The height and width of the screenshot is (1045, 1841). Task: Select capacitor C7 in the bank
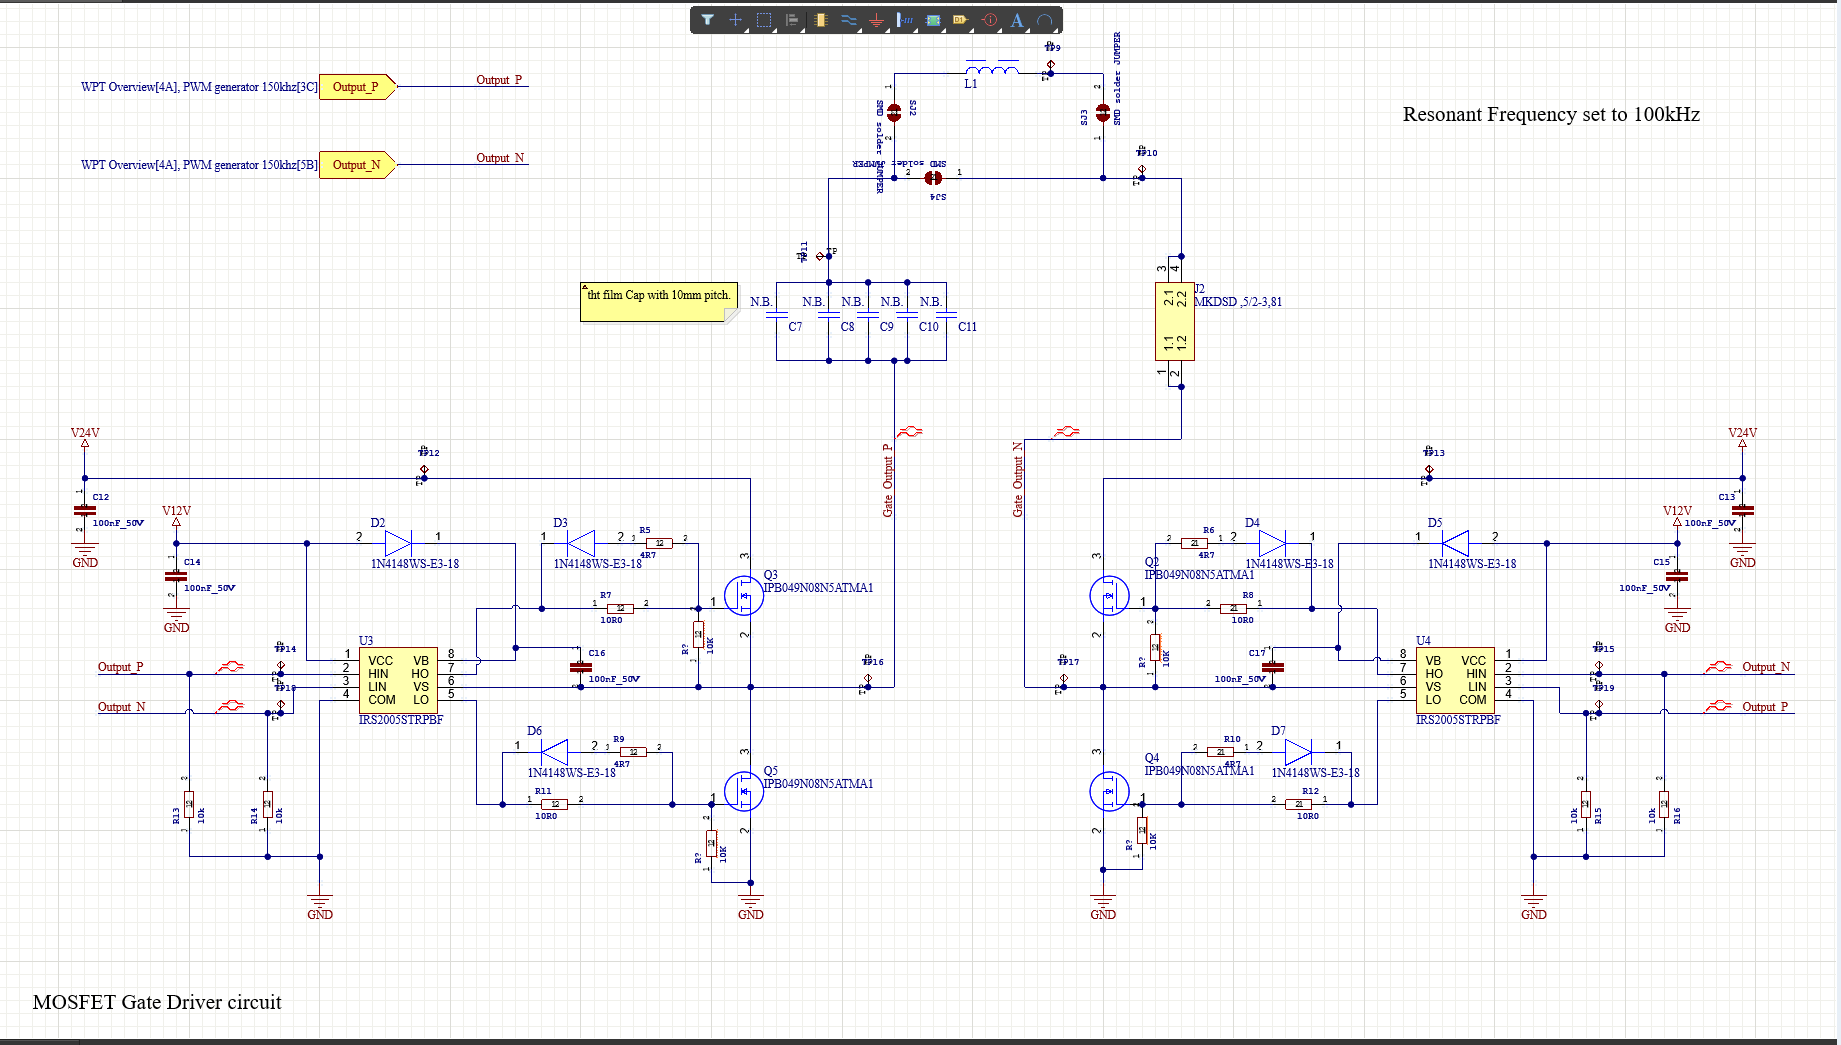click(777, 315)
